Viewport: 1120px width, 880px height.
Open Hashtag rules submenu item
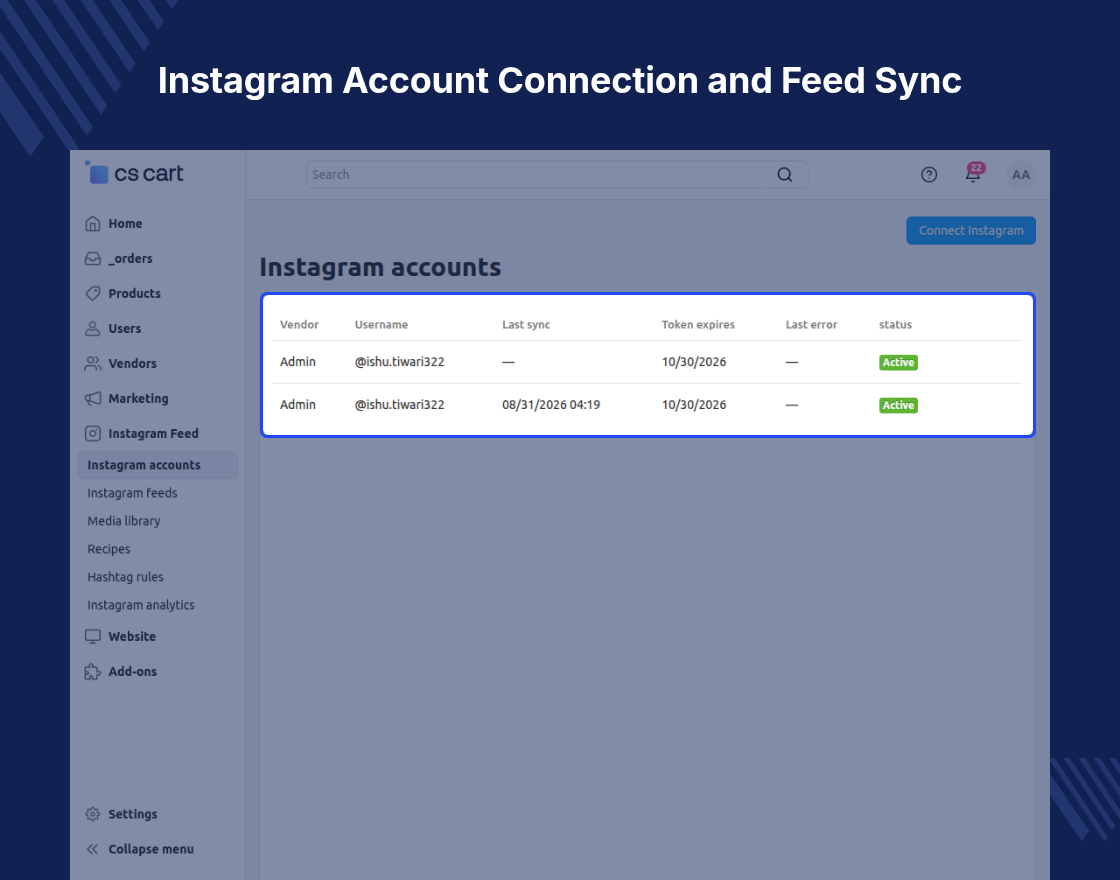click(125, 576)
